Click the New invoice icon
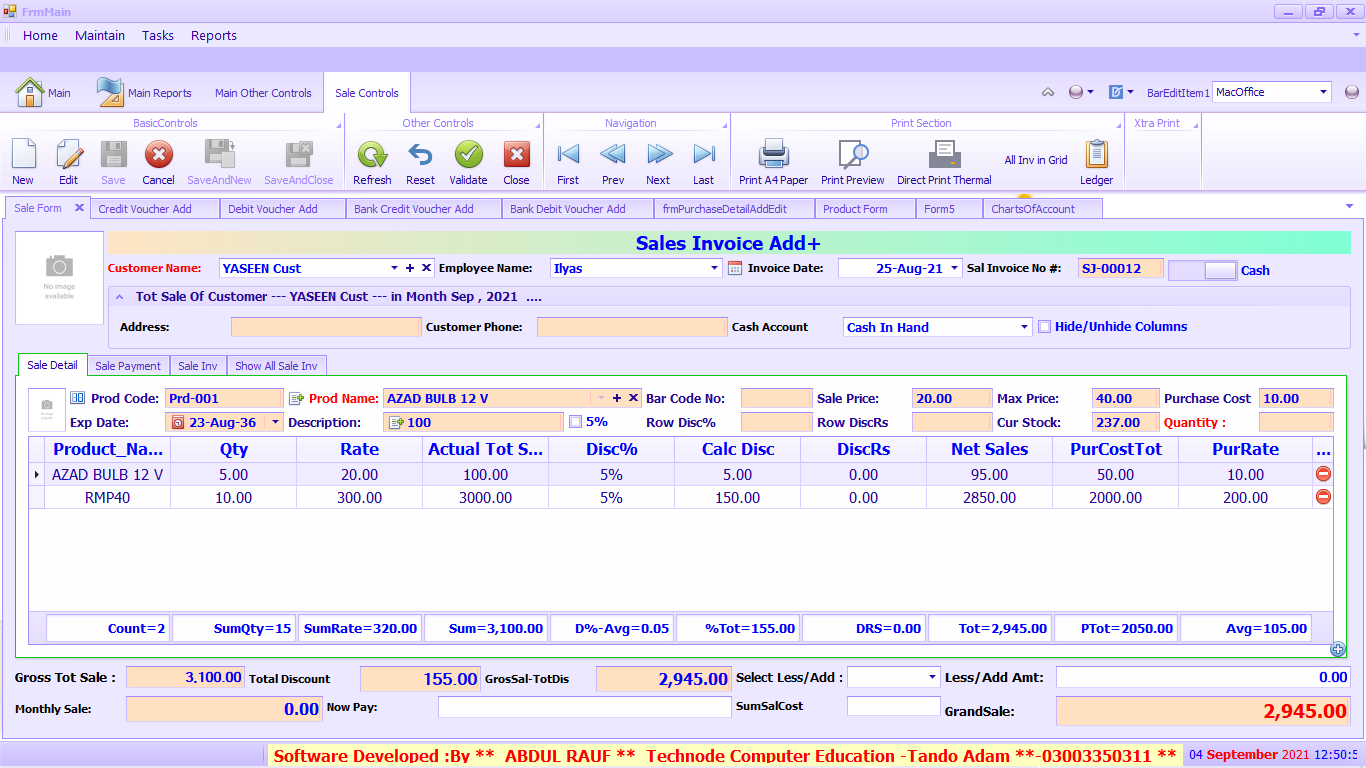The height and width of the screenshot is (768, 1366). coord(23,154)
